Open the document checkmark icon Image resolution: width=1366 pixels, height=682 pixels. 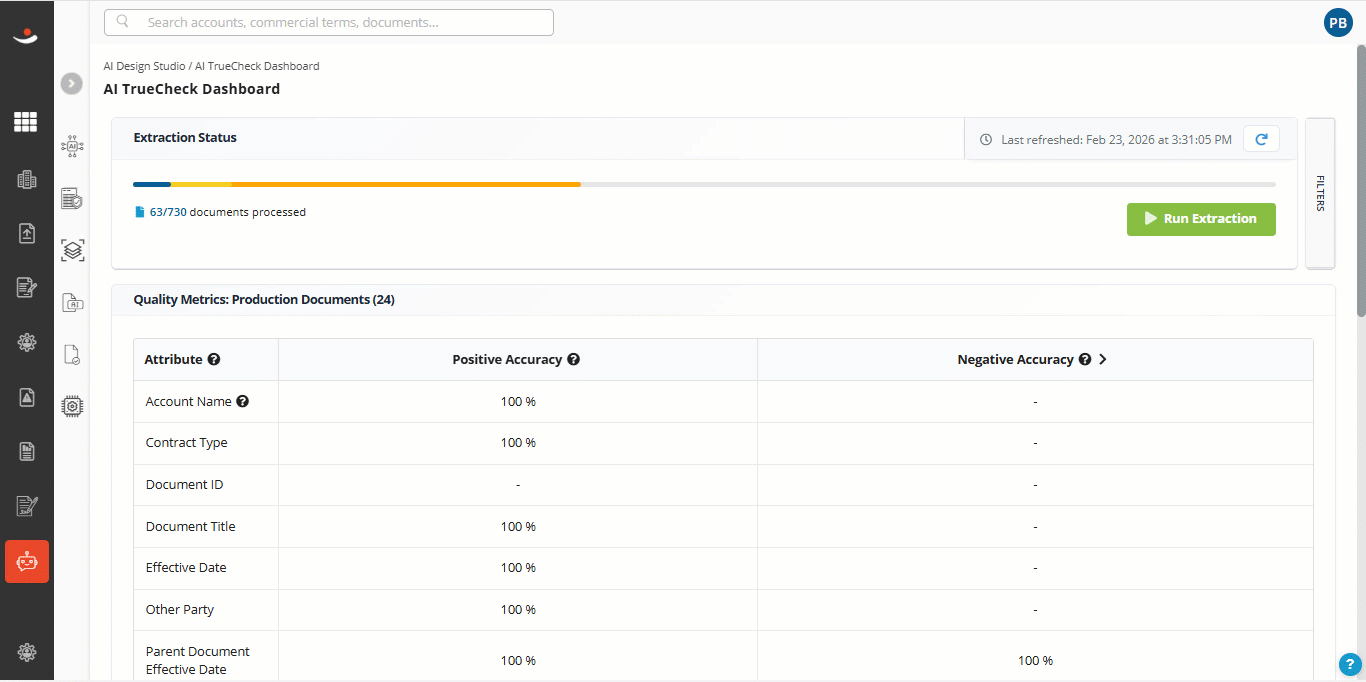[x=72, y=354]
